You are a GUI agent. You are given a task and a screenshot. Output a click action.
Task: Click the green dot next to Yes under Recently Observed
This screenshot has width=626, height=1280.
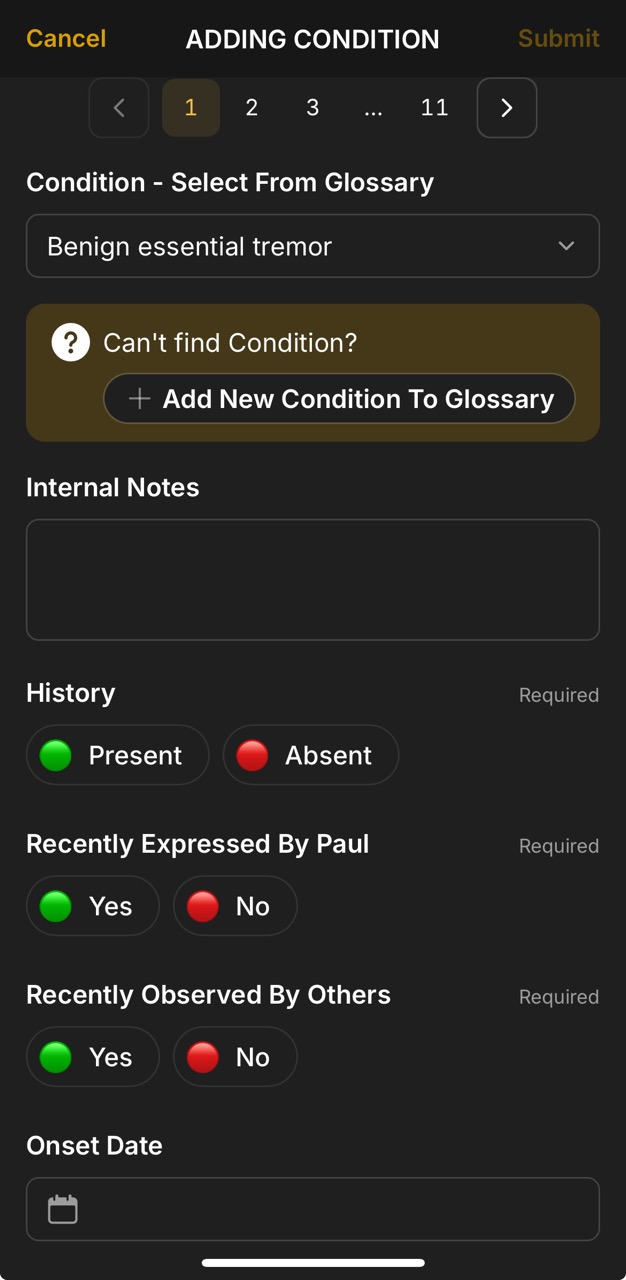[x=55, y=1056]
